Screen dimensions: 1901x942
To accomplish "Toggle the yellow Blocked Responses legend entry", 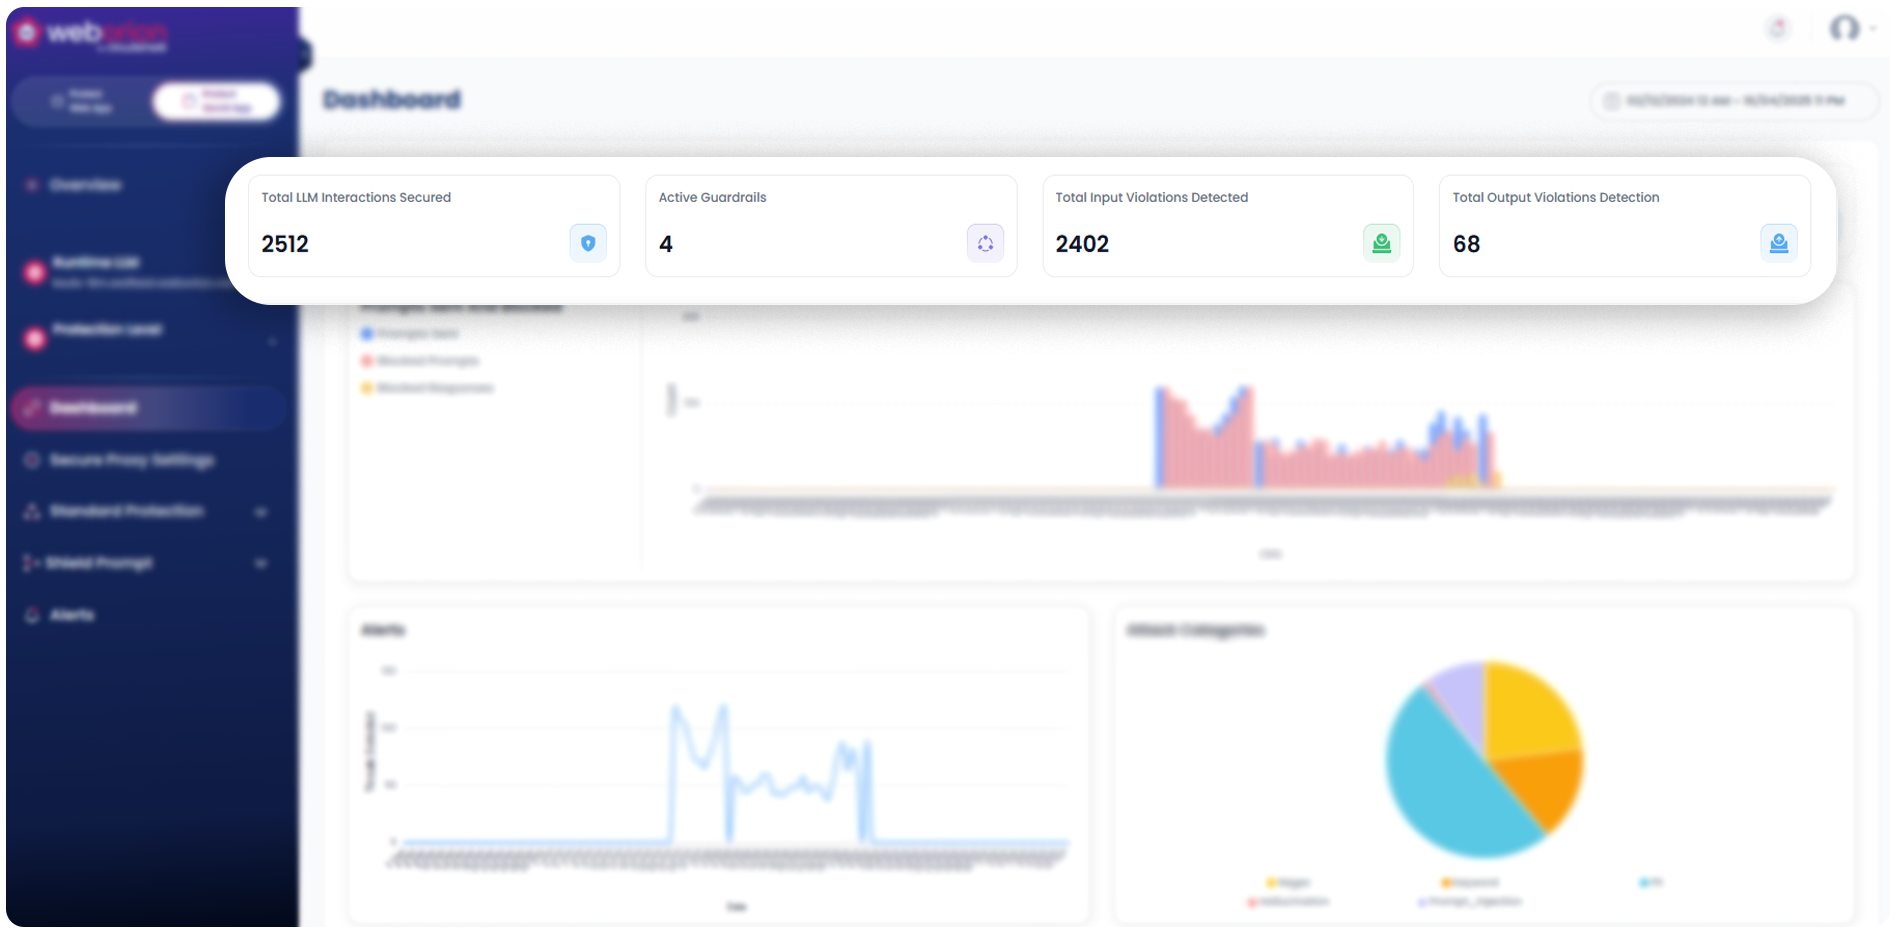I will (x=427, y=388).
